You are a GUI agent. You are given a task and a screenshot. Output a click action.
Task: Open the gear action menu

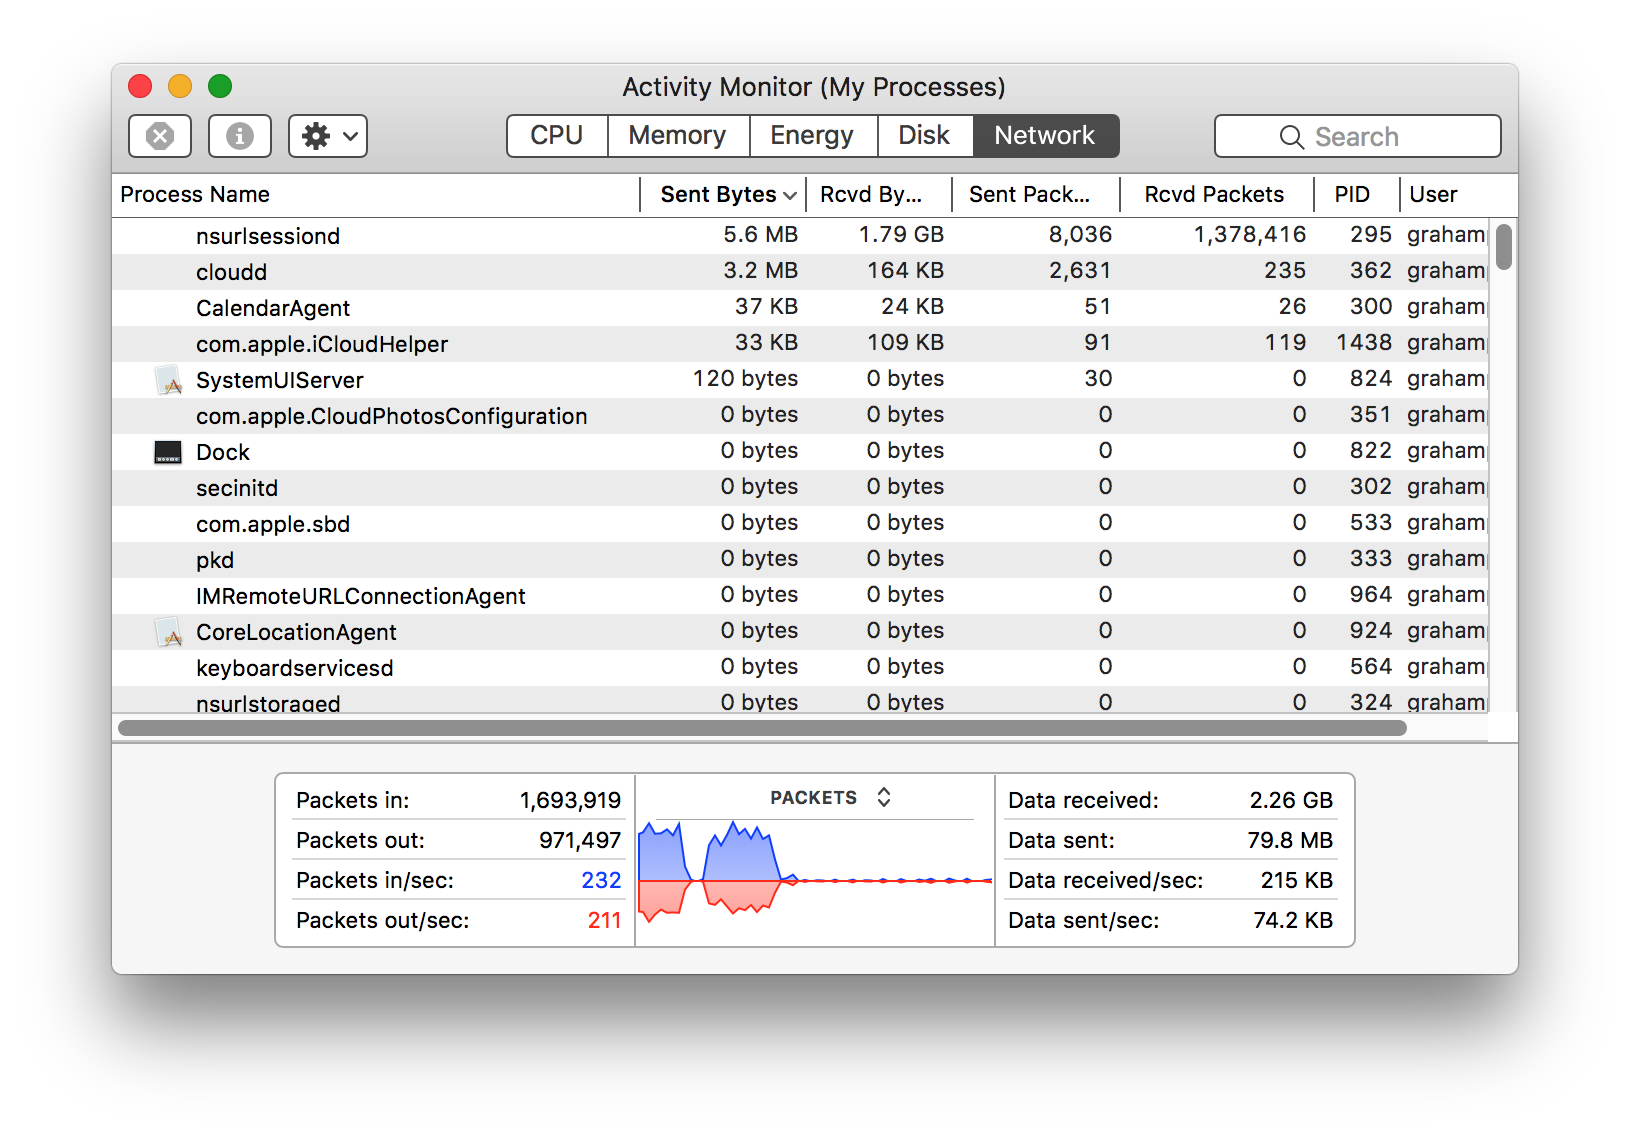pos(328,136)
